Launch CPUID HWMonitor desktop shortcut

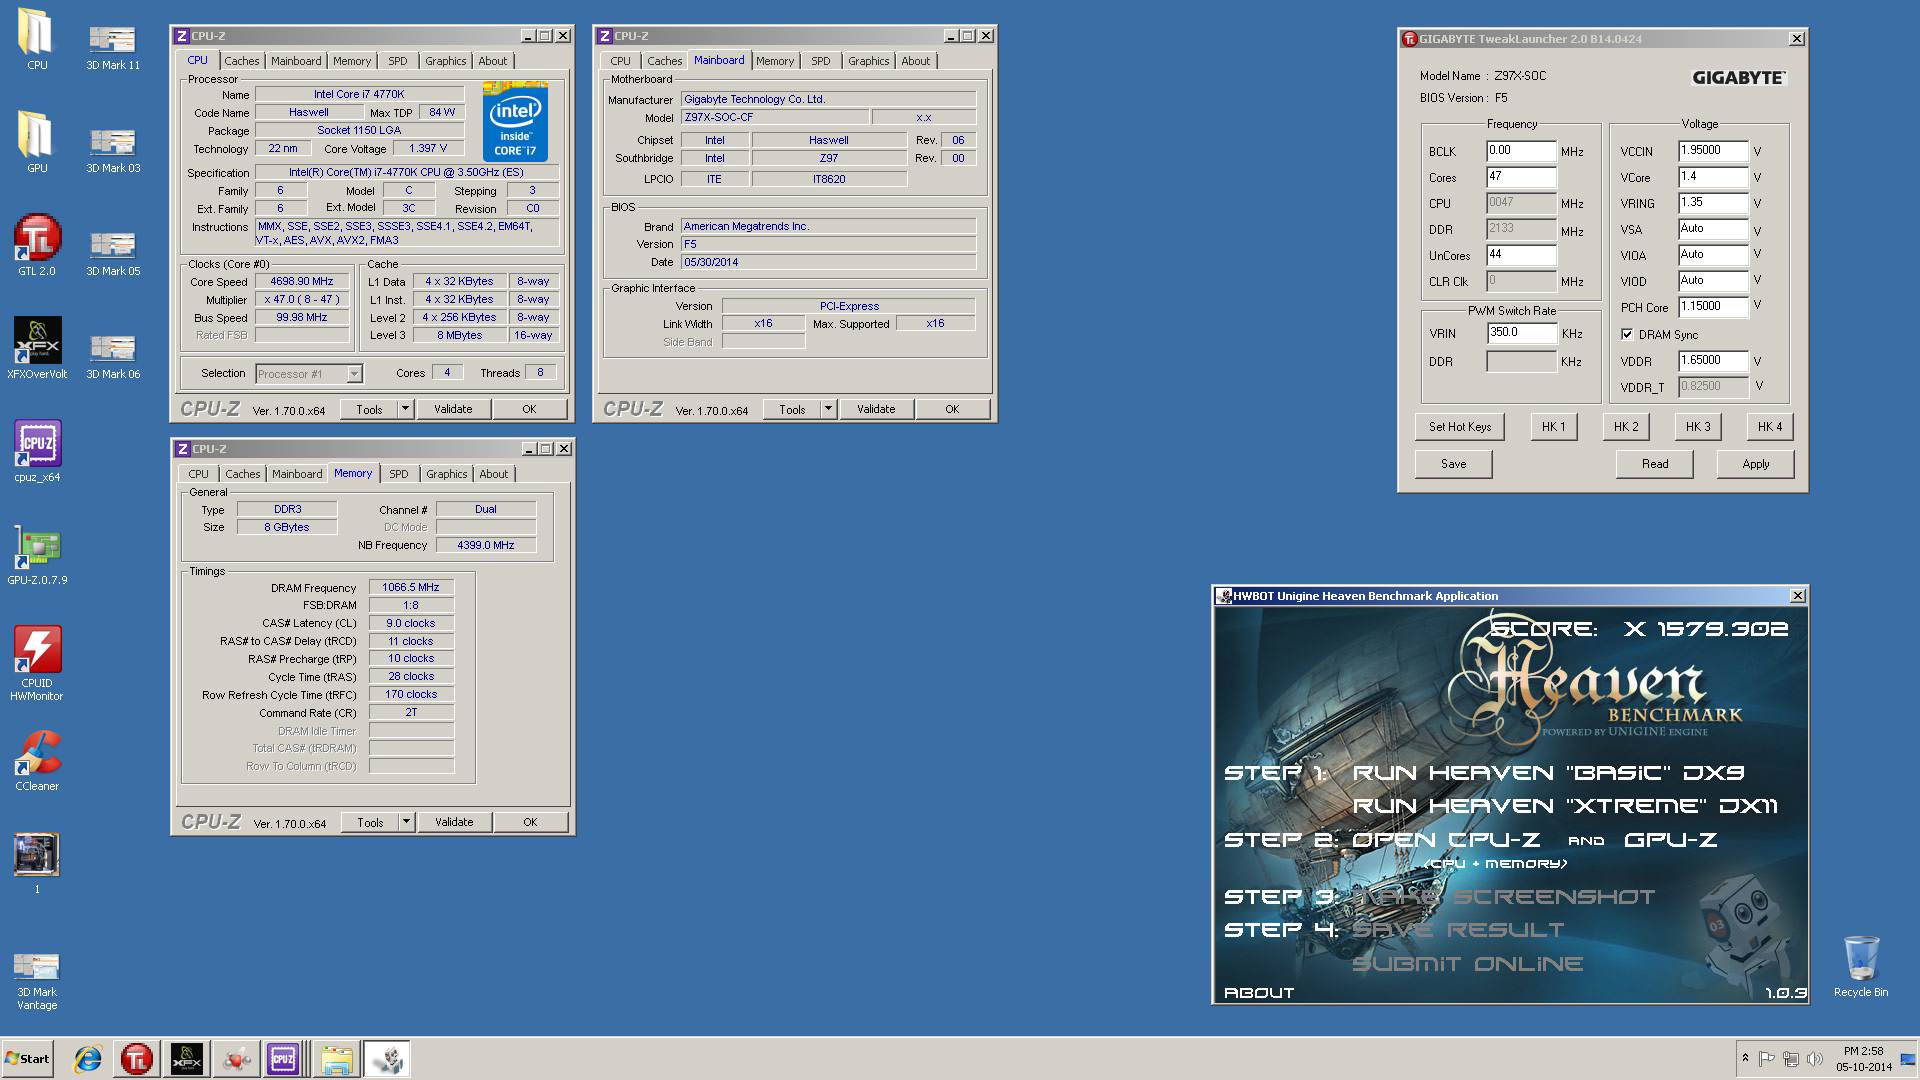tap(37, 663)
